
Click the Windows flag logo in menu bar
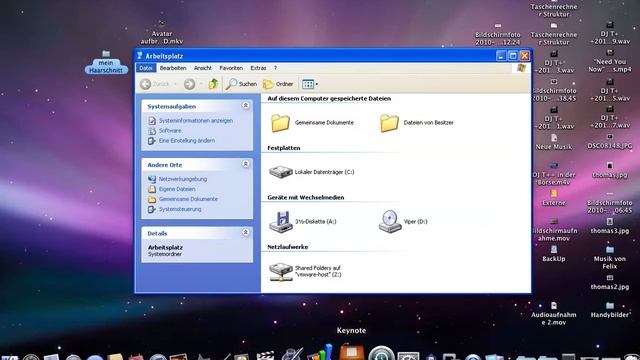click(x=521, y=68)
